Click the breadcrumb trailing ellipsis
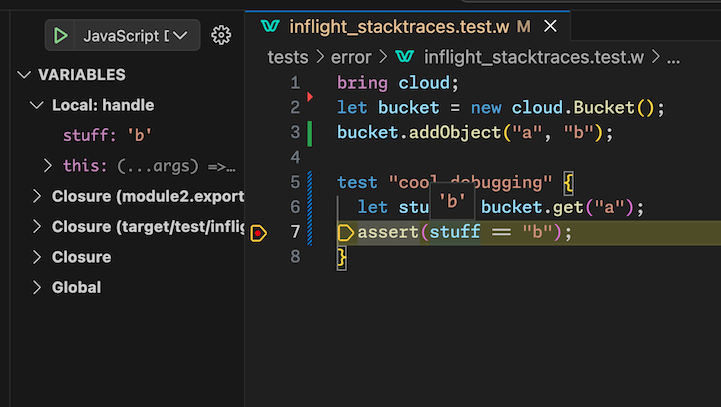The width and height of the screenshot is (721, 407). pyautogui.click(x=673, y=57)
